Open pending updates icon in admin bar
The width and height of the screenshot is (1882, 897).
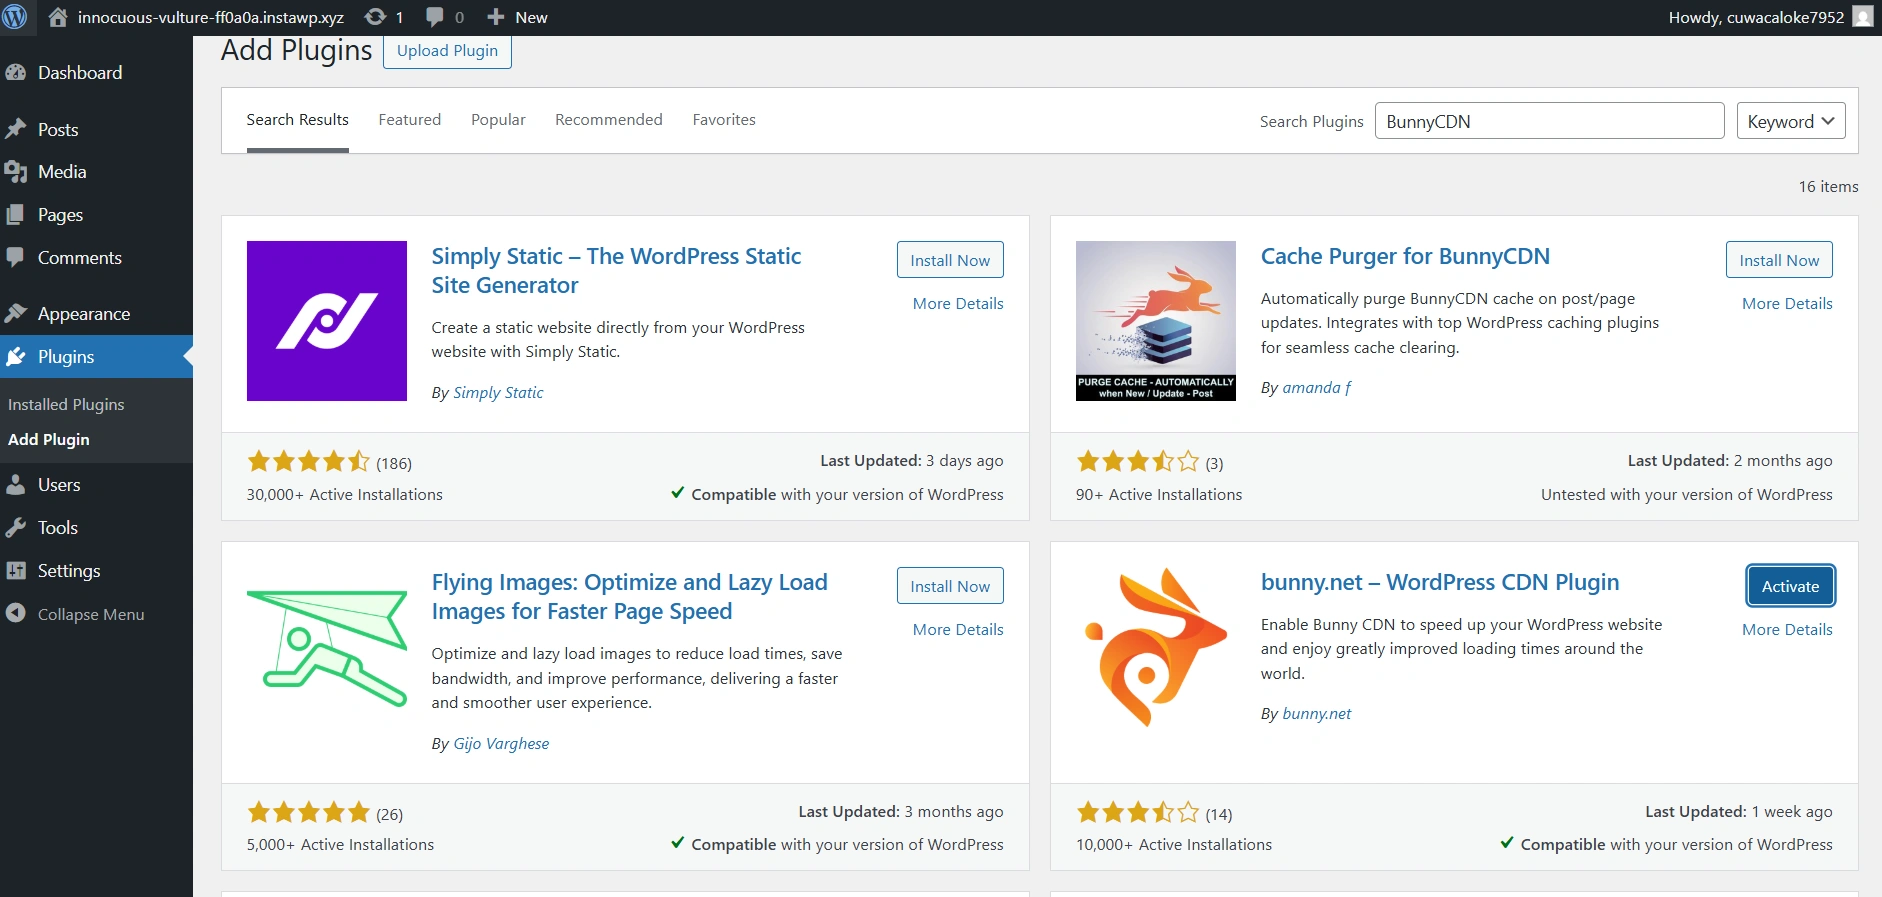pos(375,17)
